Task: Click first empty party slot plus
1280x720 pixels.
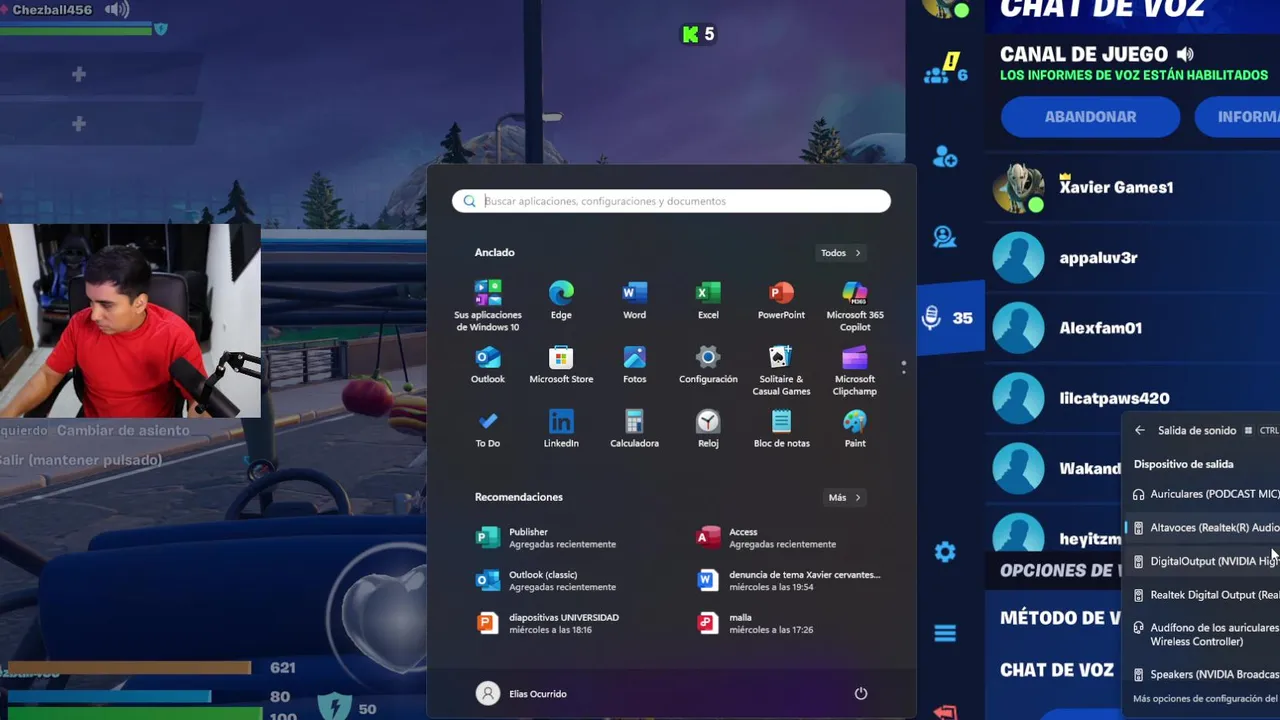Action: coord(79,74)
